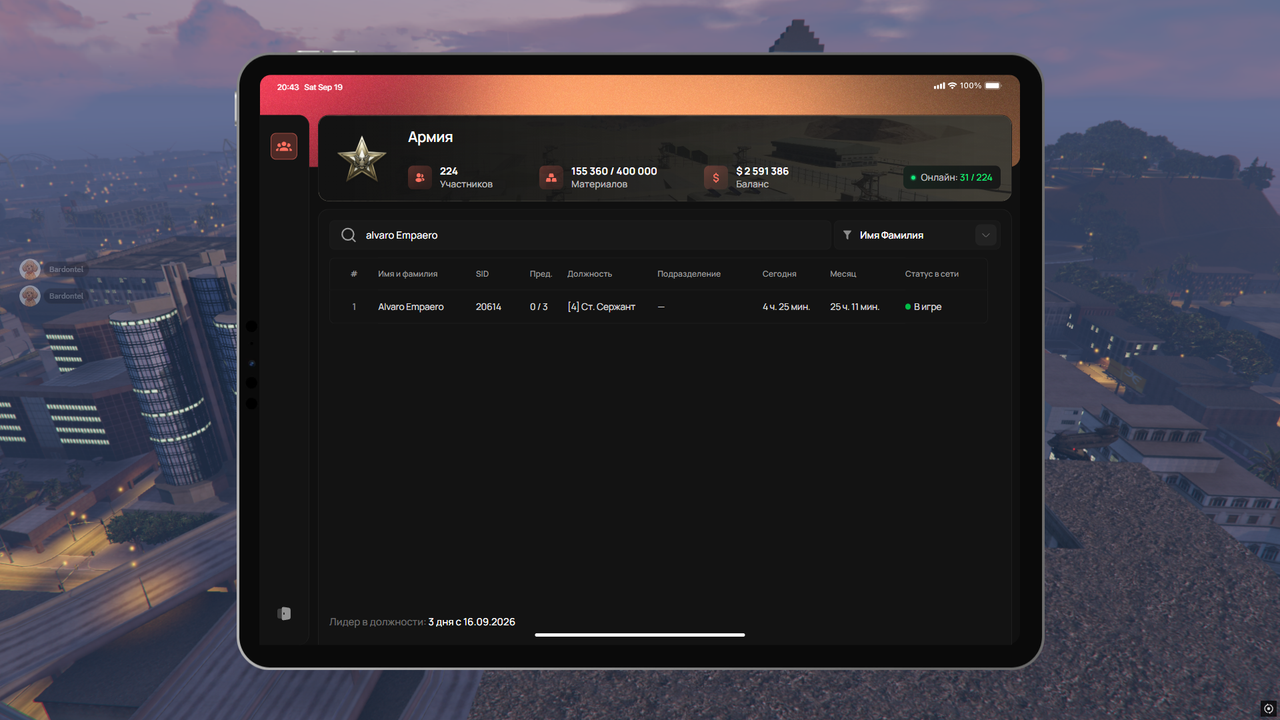Click the search magnifier icon
The image size is (1280, 720).
348,235
